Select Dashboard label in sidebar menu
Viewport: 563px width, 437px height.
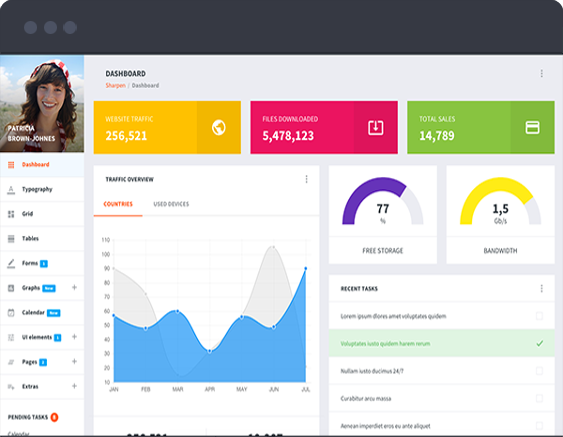point(36,165)
